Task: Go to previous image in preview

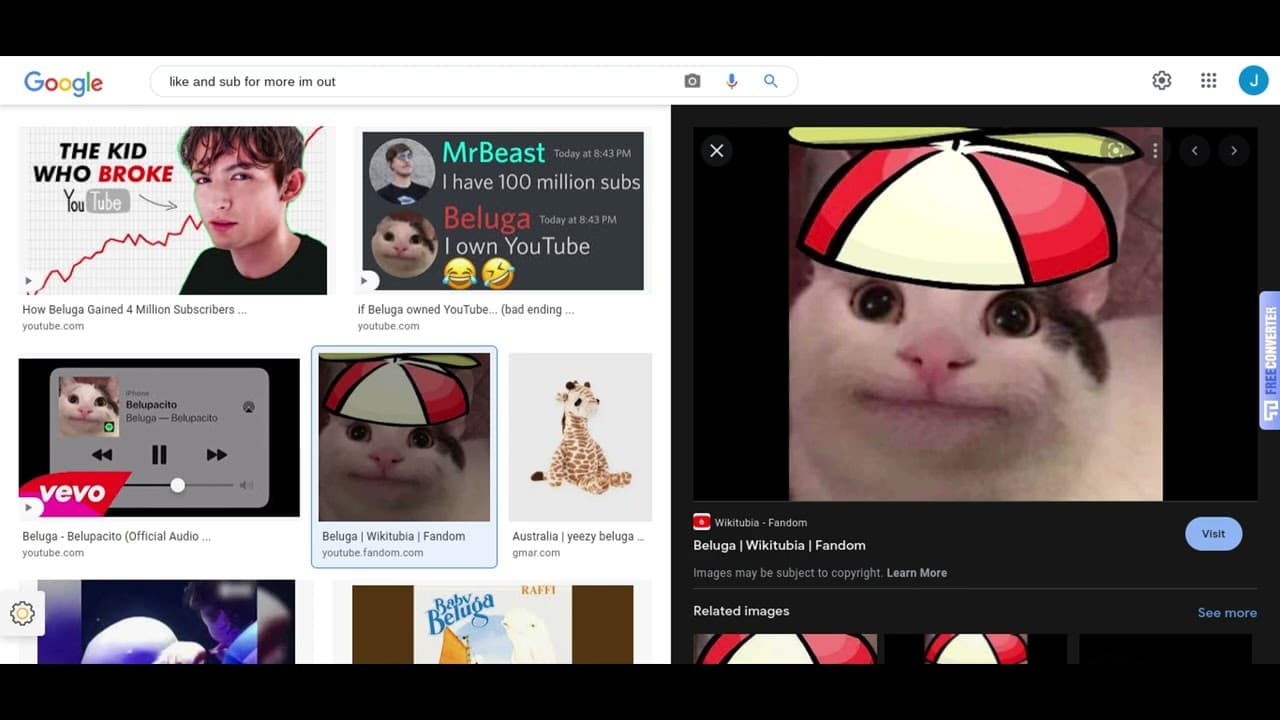Action: tap(1194, 151)
